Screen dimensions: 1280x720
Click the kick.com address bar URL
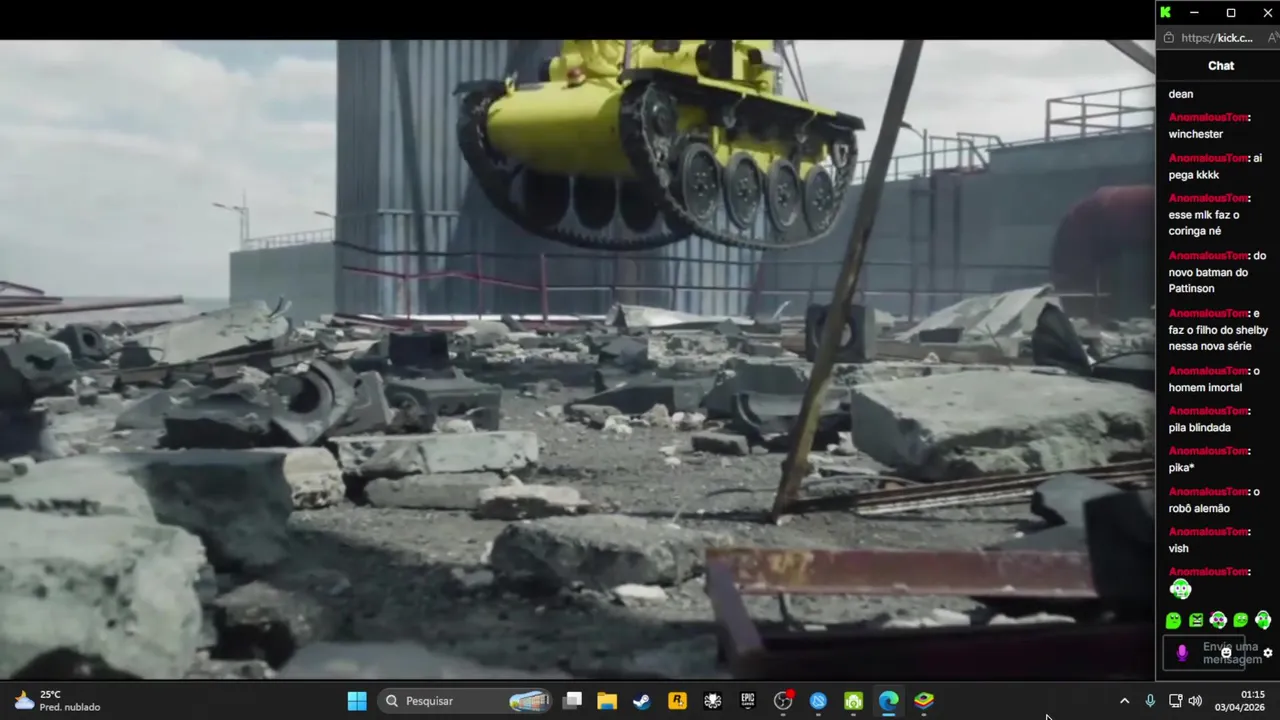pos(1216,38)
